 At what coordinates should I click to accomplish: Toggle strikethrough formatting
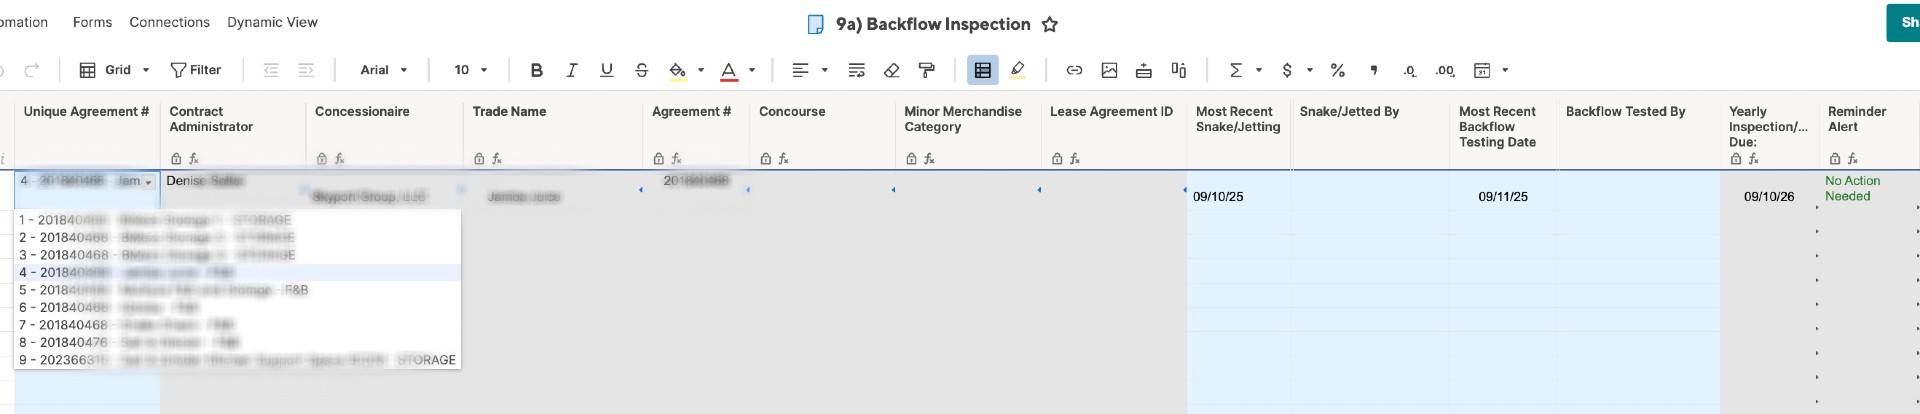click(x=641, y=70)
